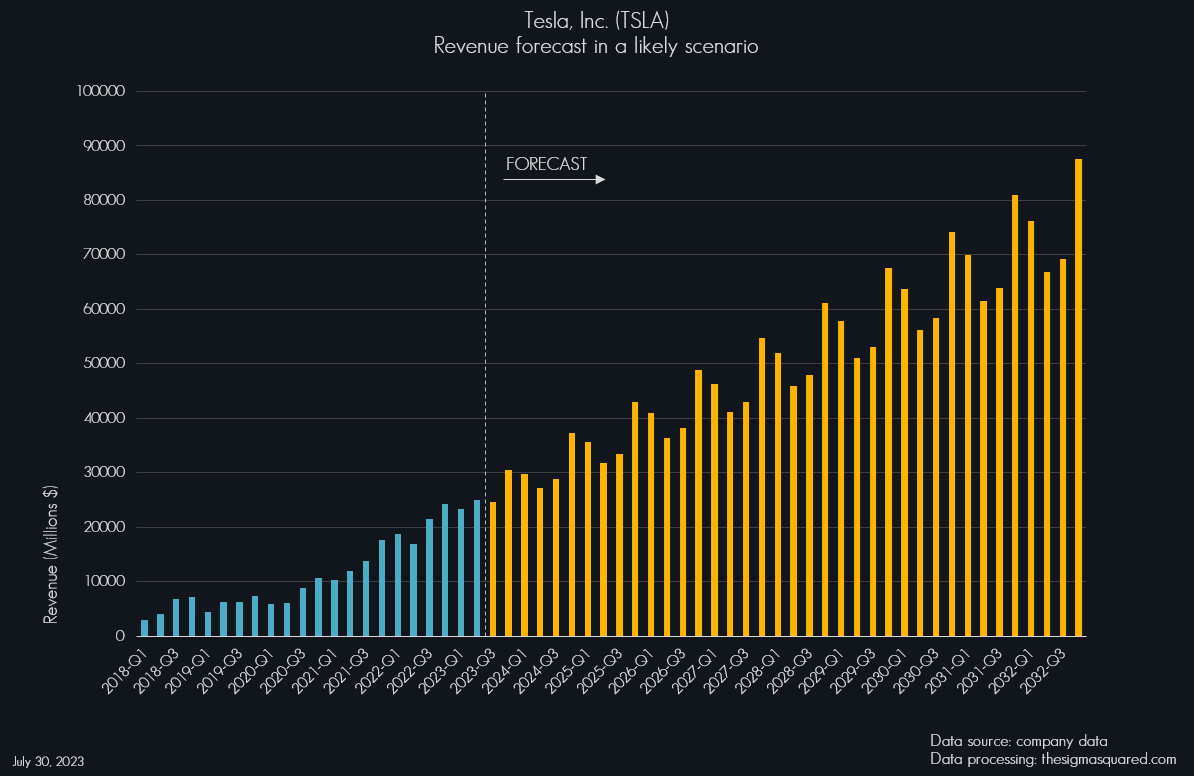
Task: Click the 2028-Q1 x-axis label
Action: coord(758,669)
